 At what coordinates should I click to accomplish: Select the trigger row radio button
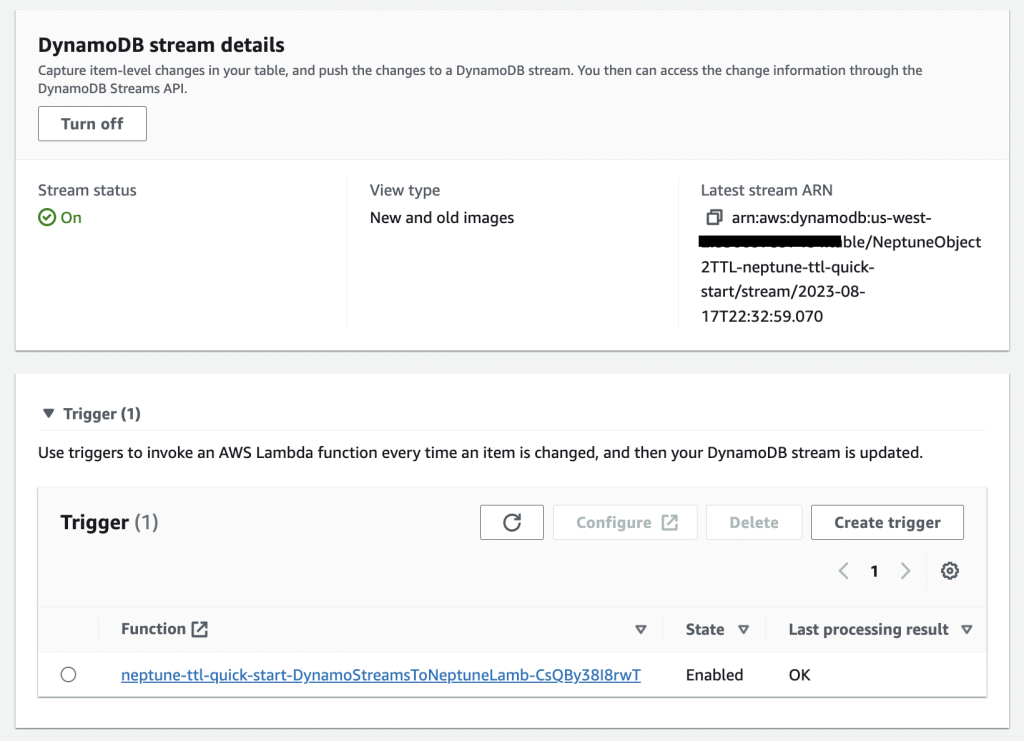click(x=68, y=674)
